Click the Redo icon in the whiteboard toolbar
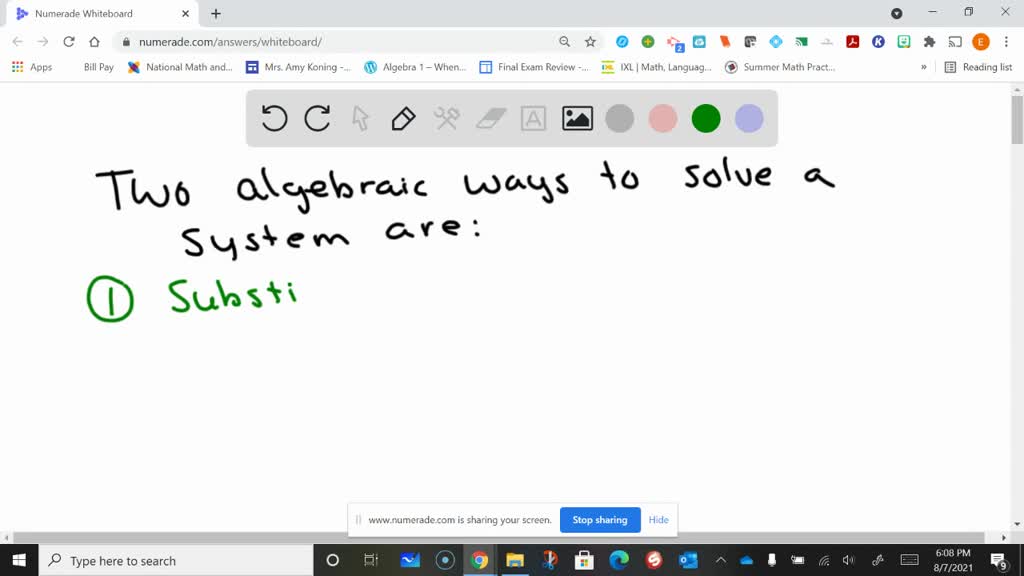 [x=317, y=118]
